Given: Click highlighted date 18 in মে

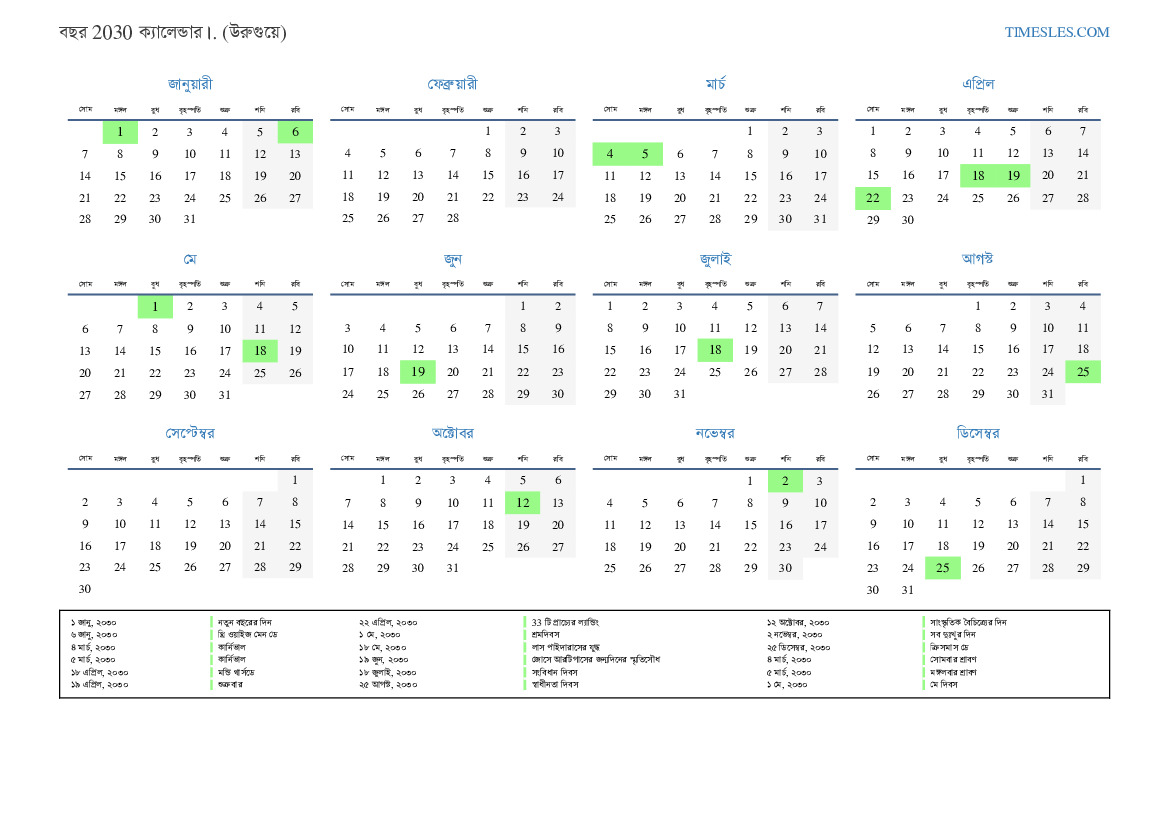Looking at the screenshot, I should click(x=260, y=350).
